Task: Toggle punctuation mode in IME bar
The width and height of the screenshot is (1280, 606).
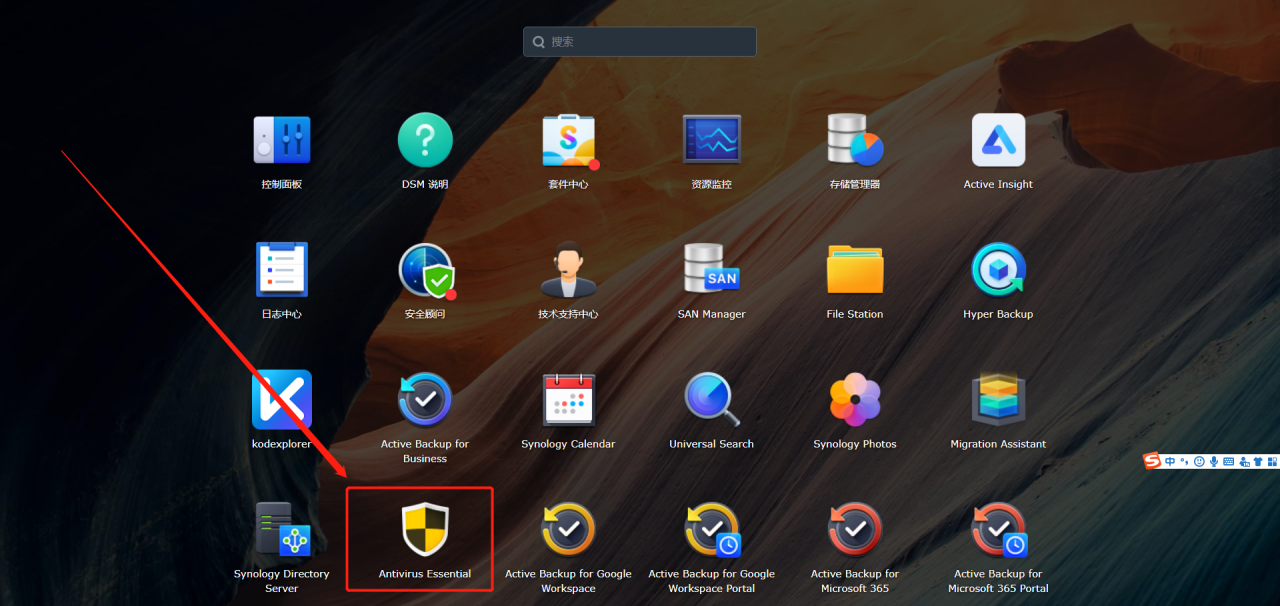Action: (1184, 461)
